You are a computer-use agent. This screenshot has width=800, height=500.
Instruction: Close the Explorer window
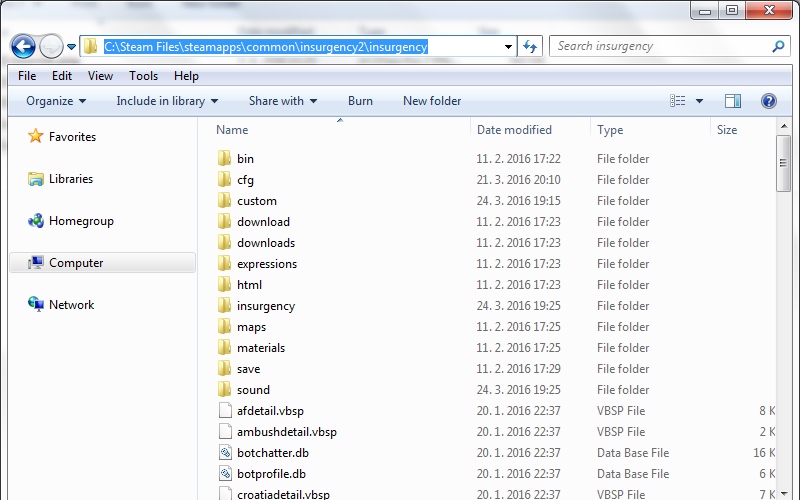[769, 10]
